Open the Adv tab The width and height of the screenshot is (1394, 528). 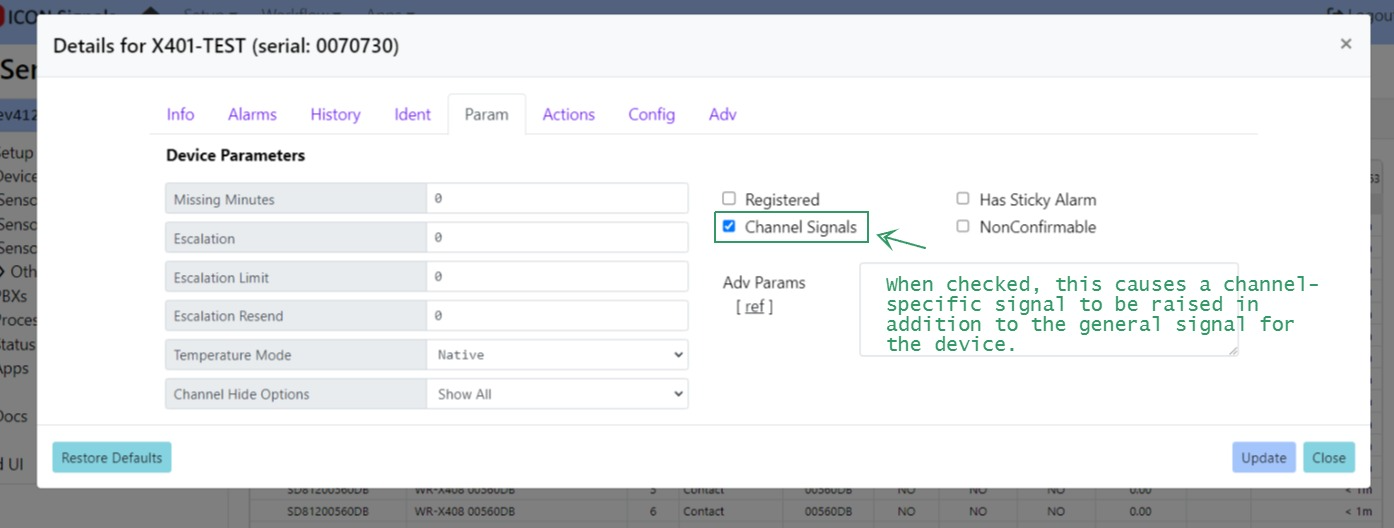(x=722, y=114)
